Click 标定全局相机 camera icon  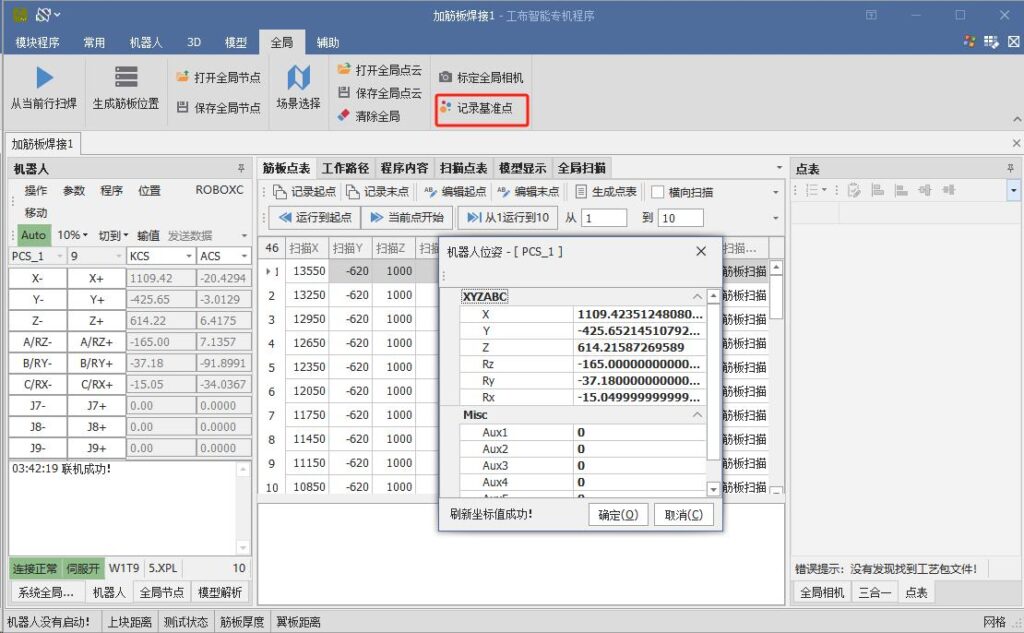tap(446, 77)
